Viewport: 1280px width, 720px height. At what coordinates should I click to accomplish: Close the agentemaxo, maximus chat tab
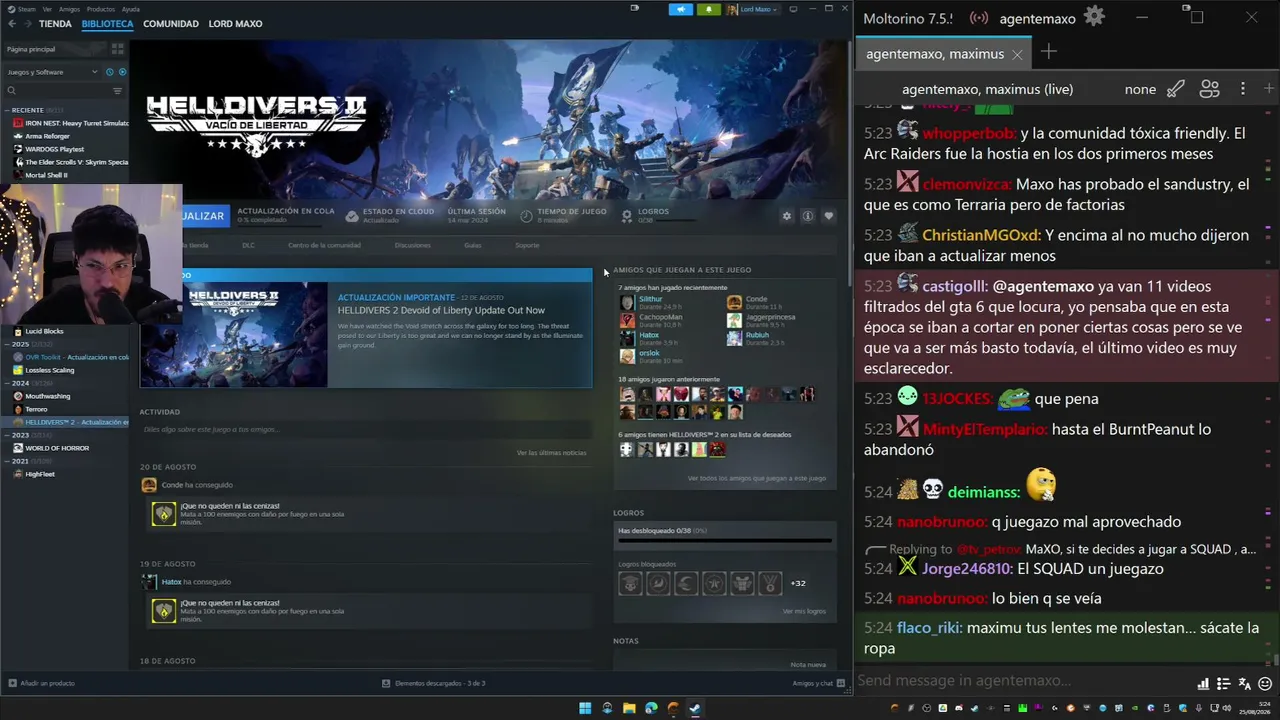point(1017,54)
